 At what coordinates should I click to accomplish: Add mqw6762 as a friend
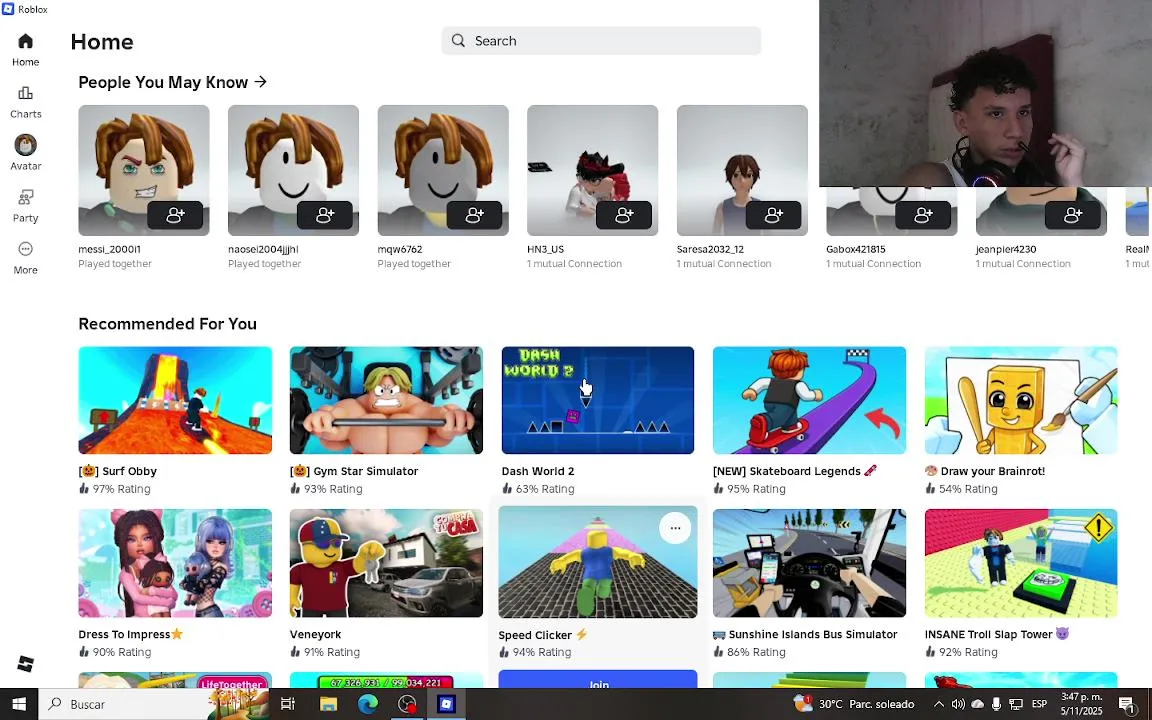click(x=475, y=215)
